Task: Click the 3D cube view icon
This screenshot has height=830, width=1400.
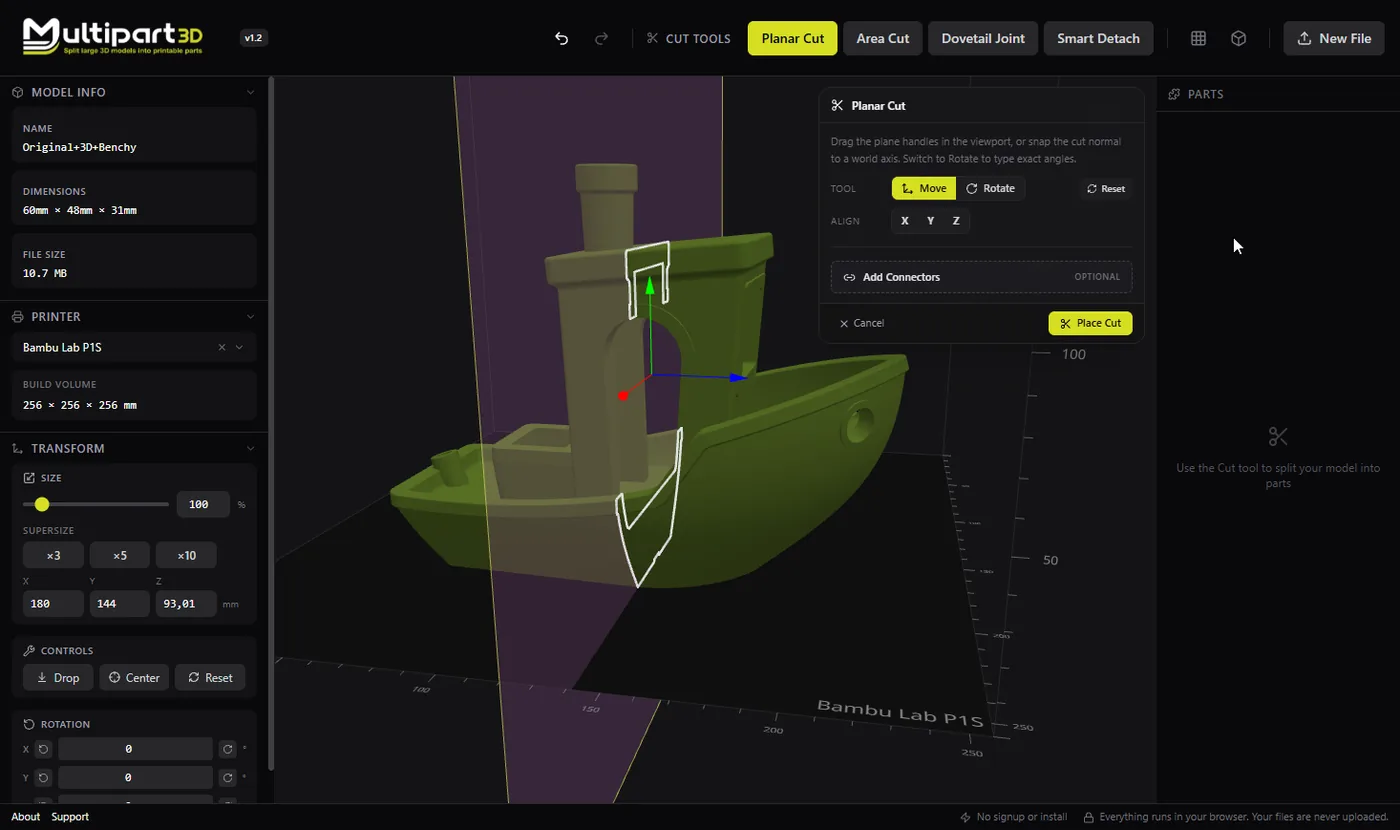Action: click(x=1238, y=39)
